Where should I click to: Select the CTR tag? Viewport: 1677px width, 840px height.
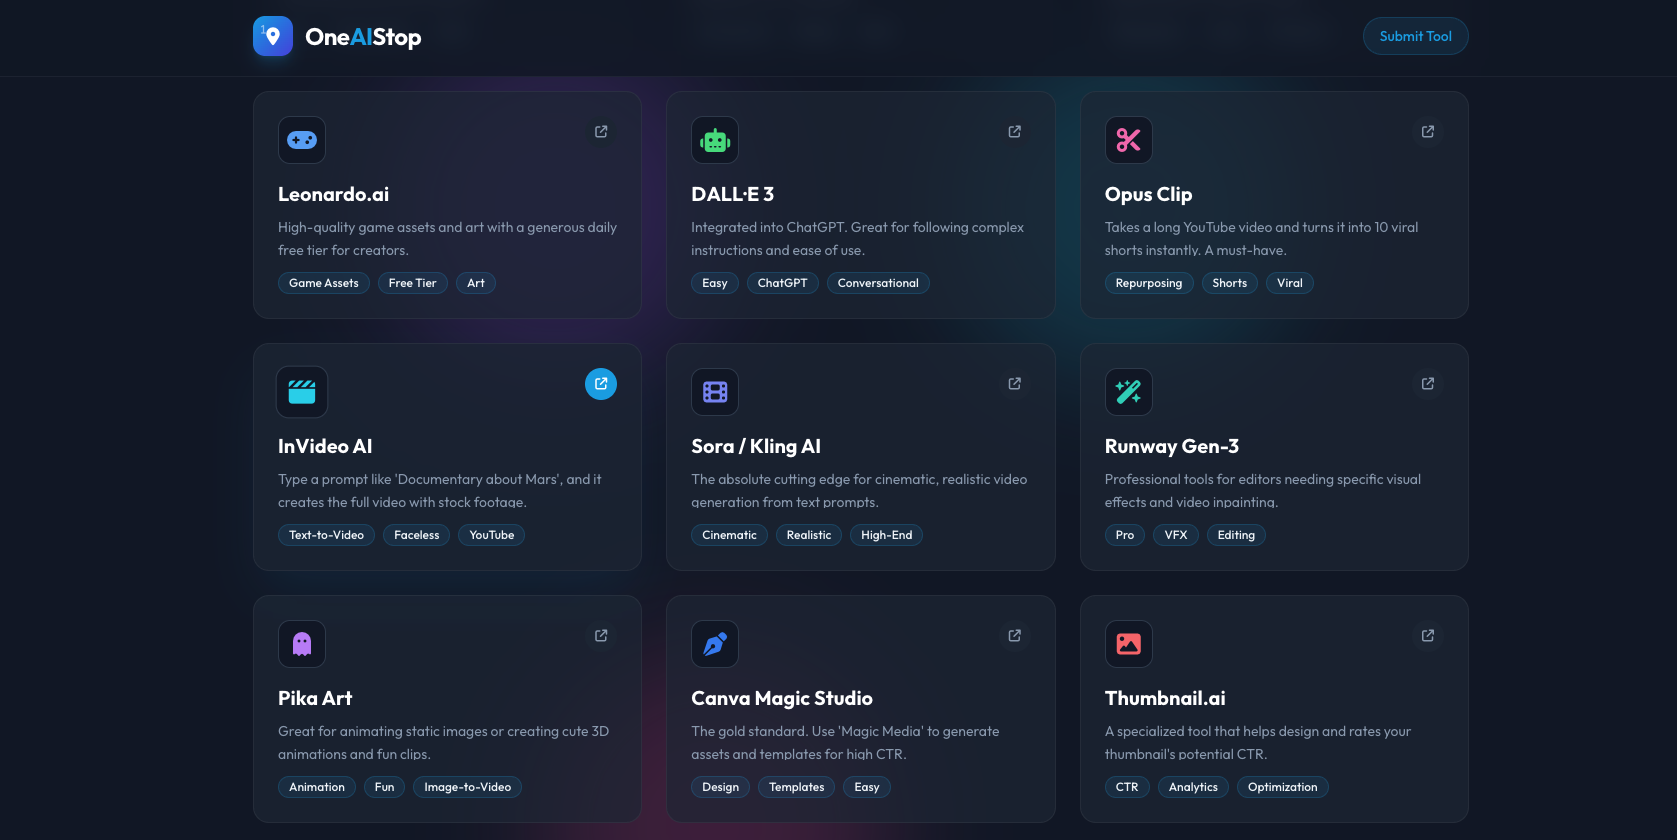pyautogui.click(x=1127, y=787)
